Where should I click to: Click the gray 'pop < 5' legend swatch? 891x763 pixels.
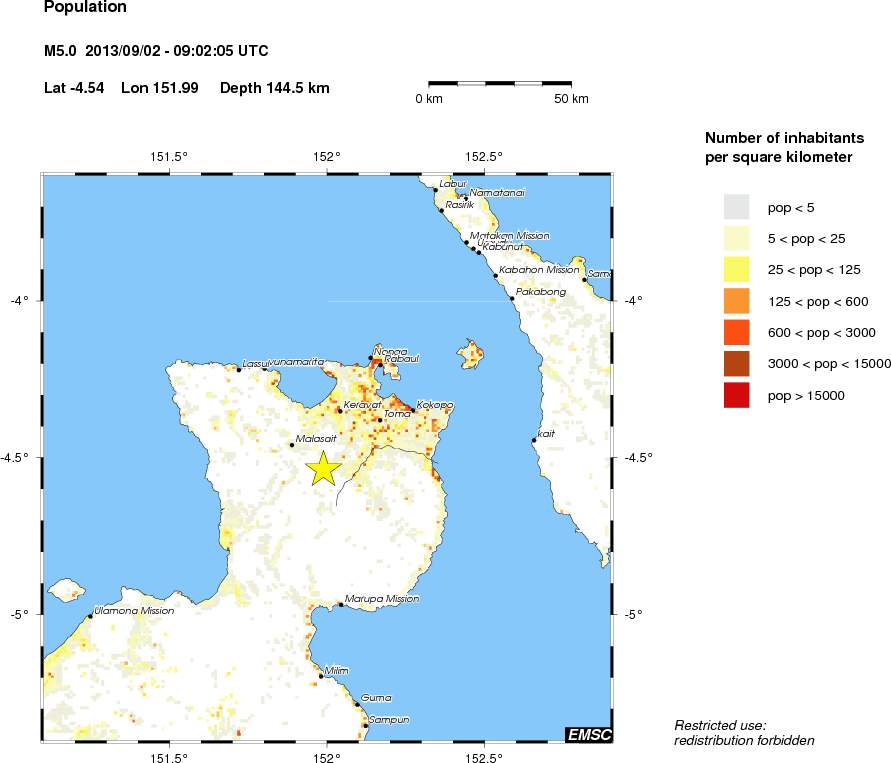(736, 207)
